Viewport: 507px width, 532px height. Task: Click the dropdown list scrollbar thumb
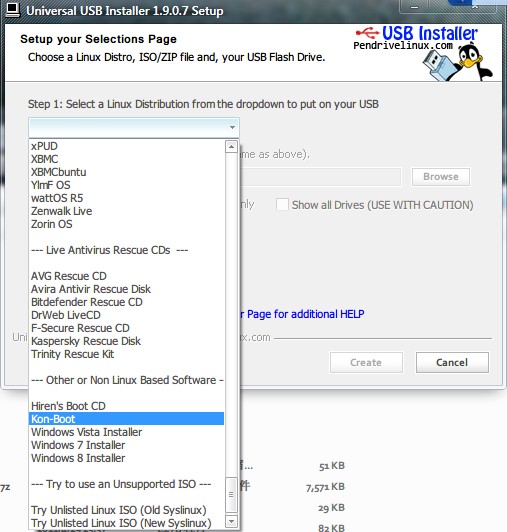[x=231, y=495]
